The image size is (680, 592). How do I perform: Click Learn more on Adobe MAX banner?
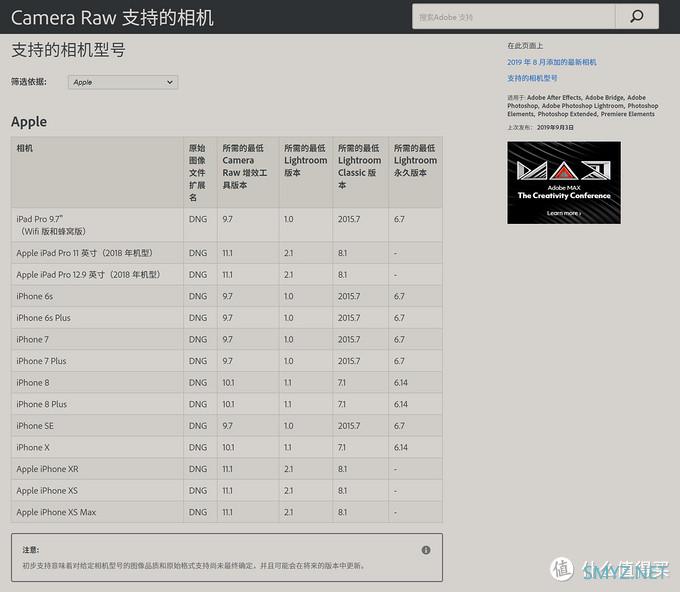(x=563, y=213)
